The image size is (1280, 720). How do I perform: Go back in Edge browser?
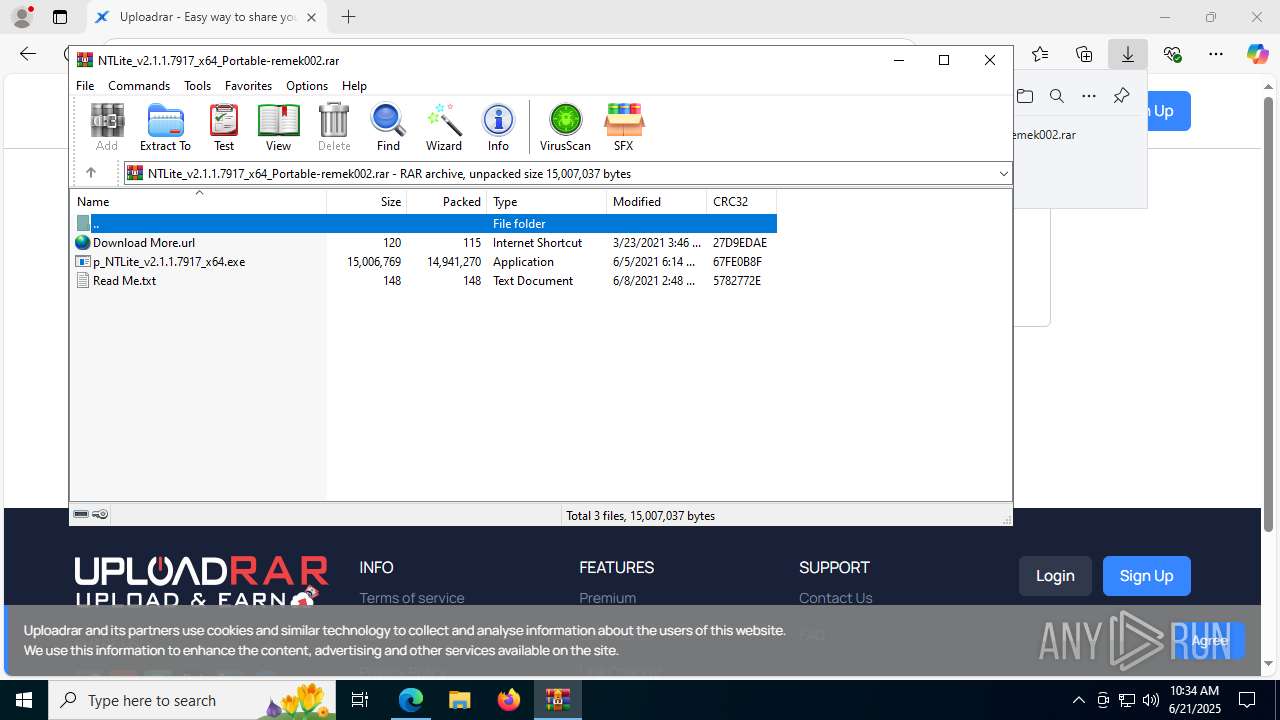28,54
